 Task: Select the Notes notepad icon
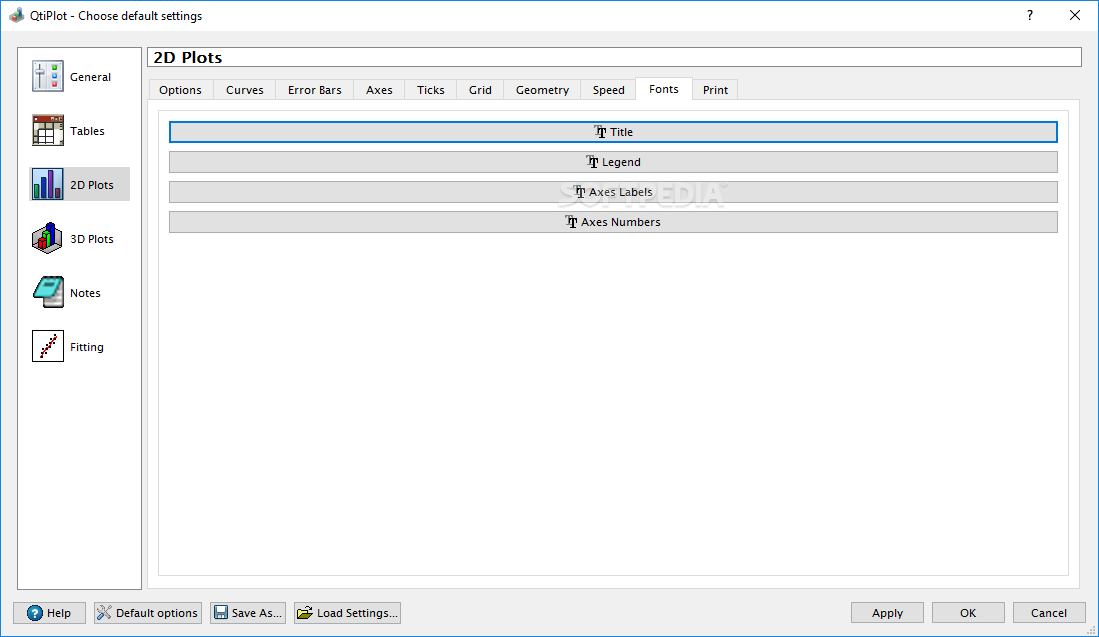point(48,292)
